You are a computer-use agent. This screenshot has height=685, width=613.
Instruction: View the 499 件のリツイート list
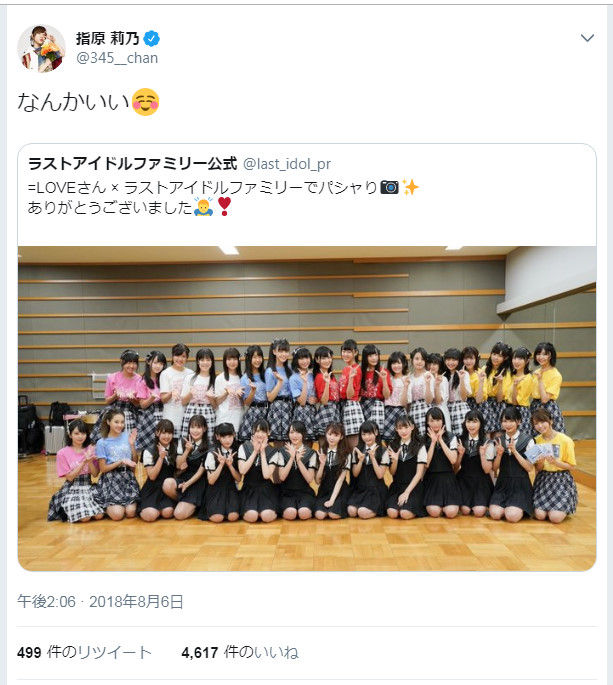84,653
